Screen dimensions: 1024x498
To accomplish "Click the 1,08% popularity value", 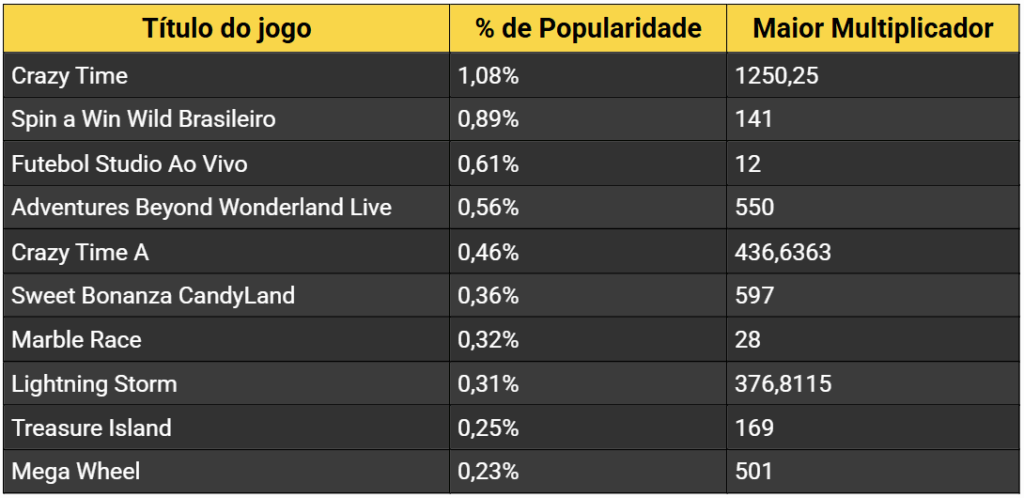I will 488,76.
